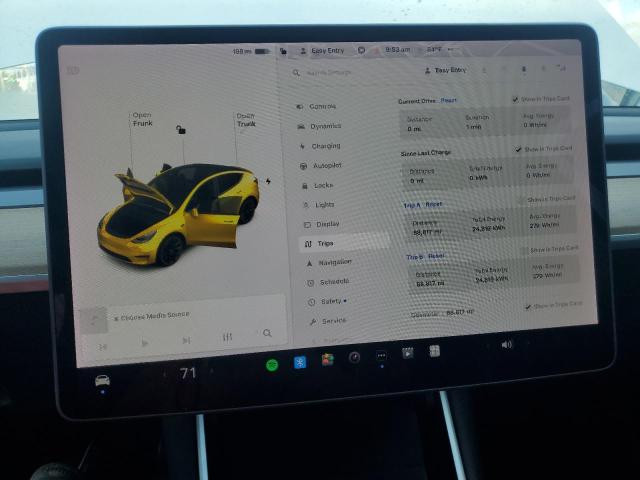Open Easy Entry profile in settings header

(446, 70)
